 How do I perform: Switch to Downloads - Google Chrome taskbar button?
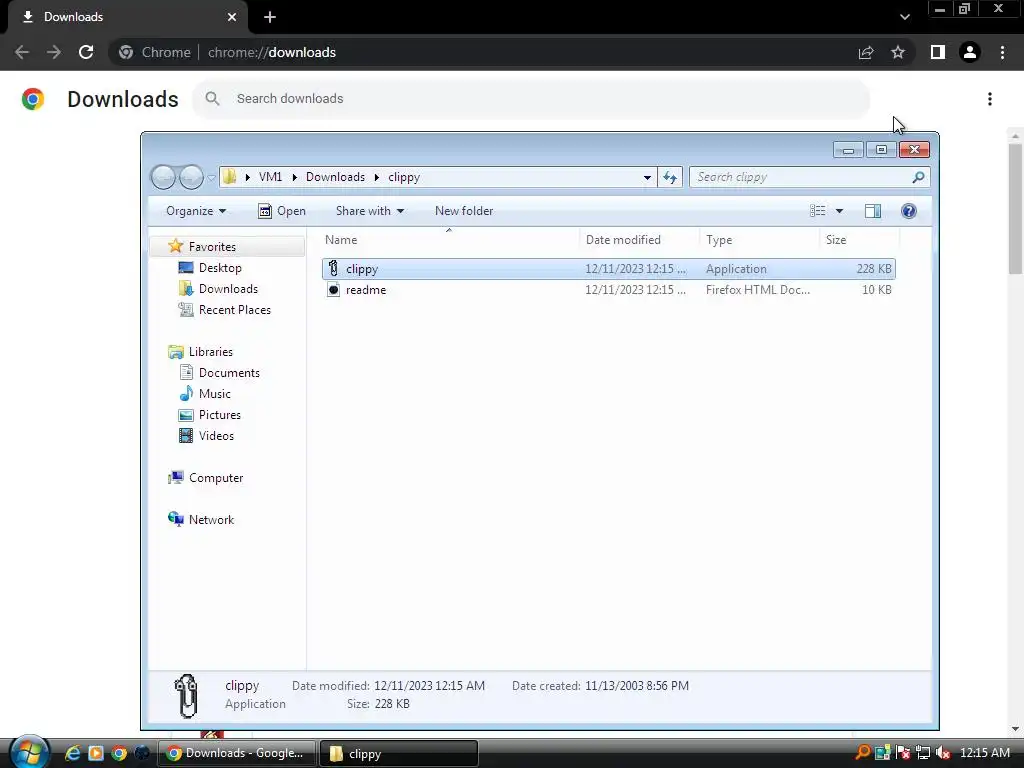point(236,753)
